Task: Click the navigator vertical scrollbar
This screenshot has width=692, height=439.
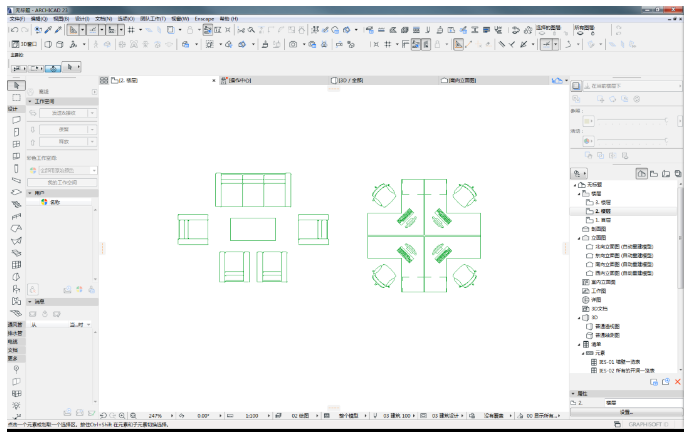Action: point(680,238)
